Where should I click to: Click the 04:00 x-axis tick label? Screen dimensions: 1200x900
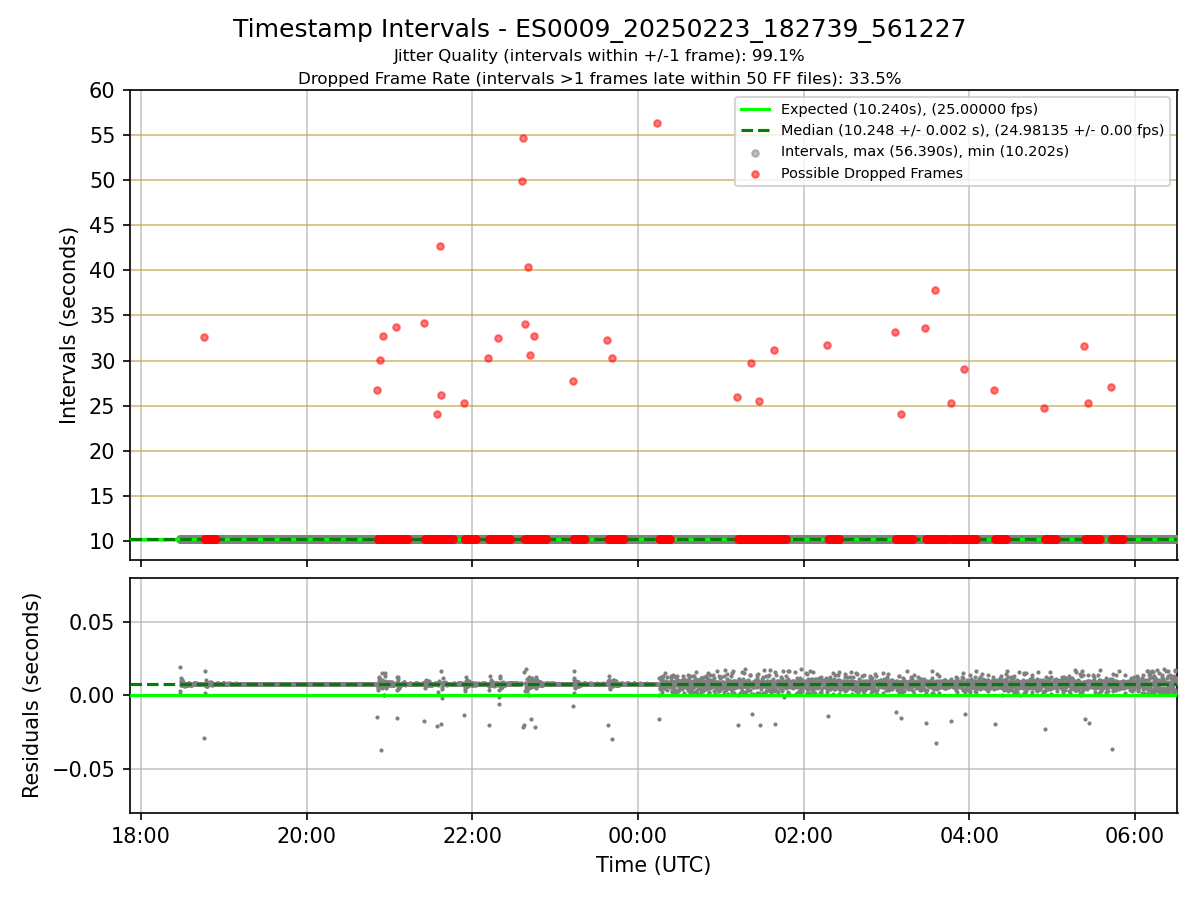coord(969,836)
